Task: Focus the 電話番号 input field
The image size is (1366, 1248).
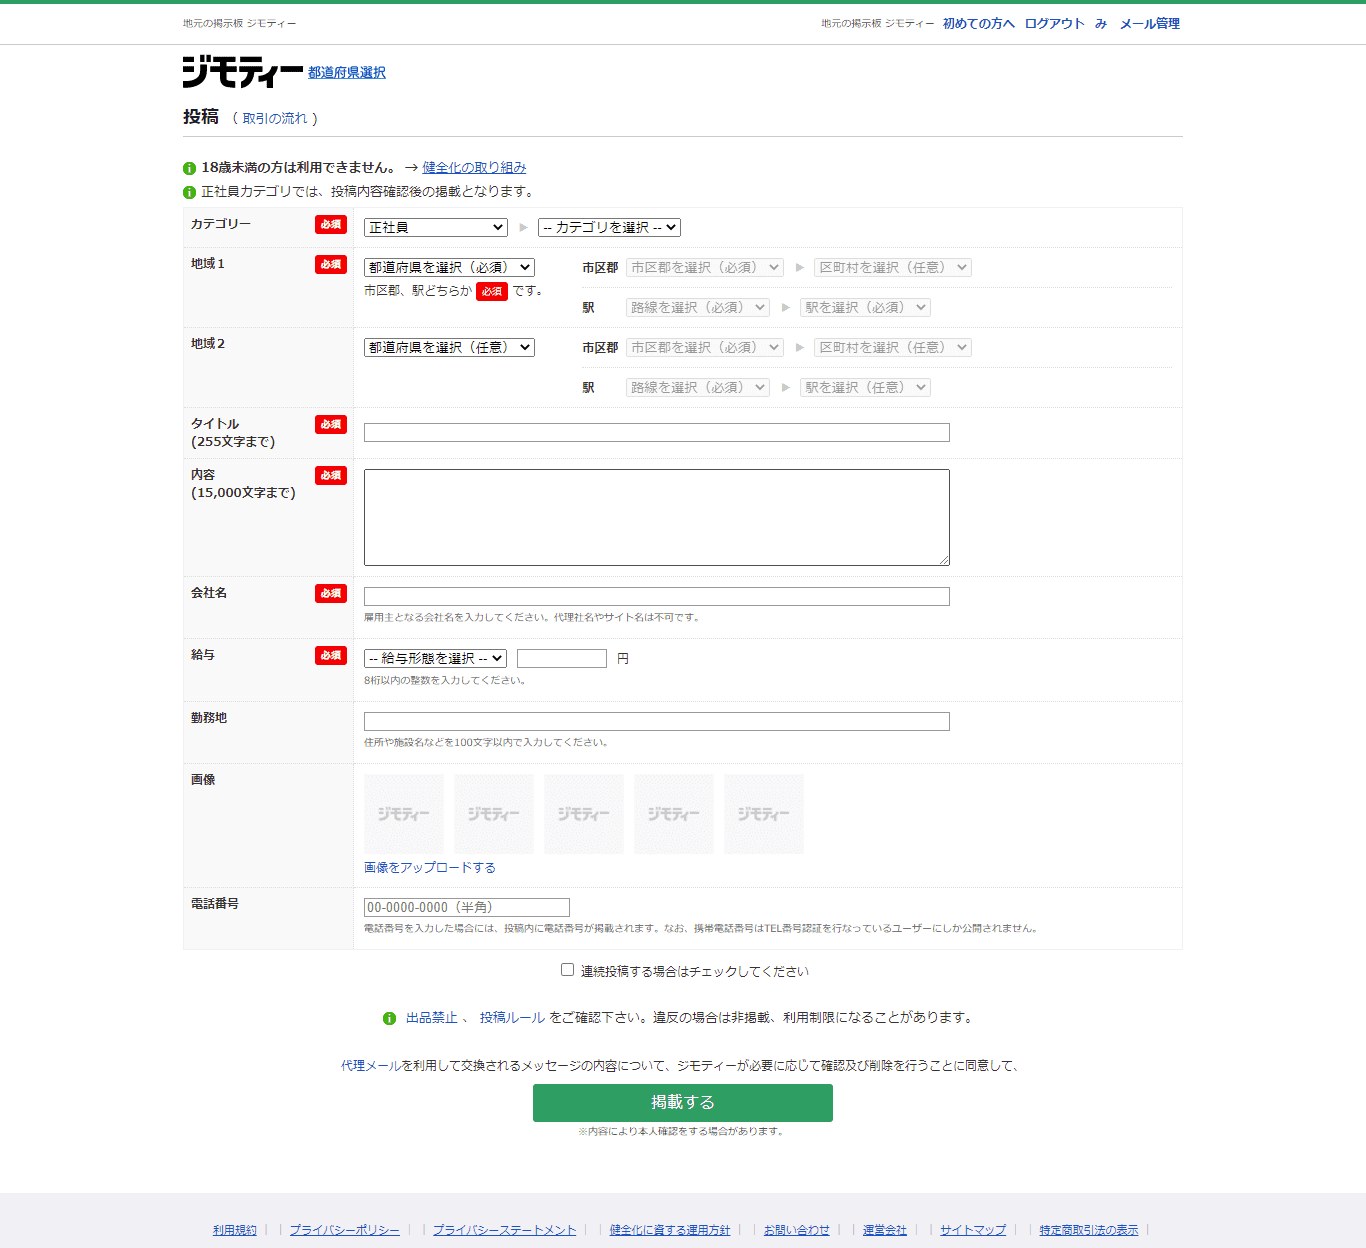Action: [467, 908]
